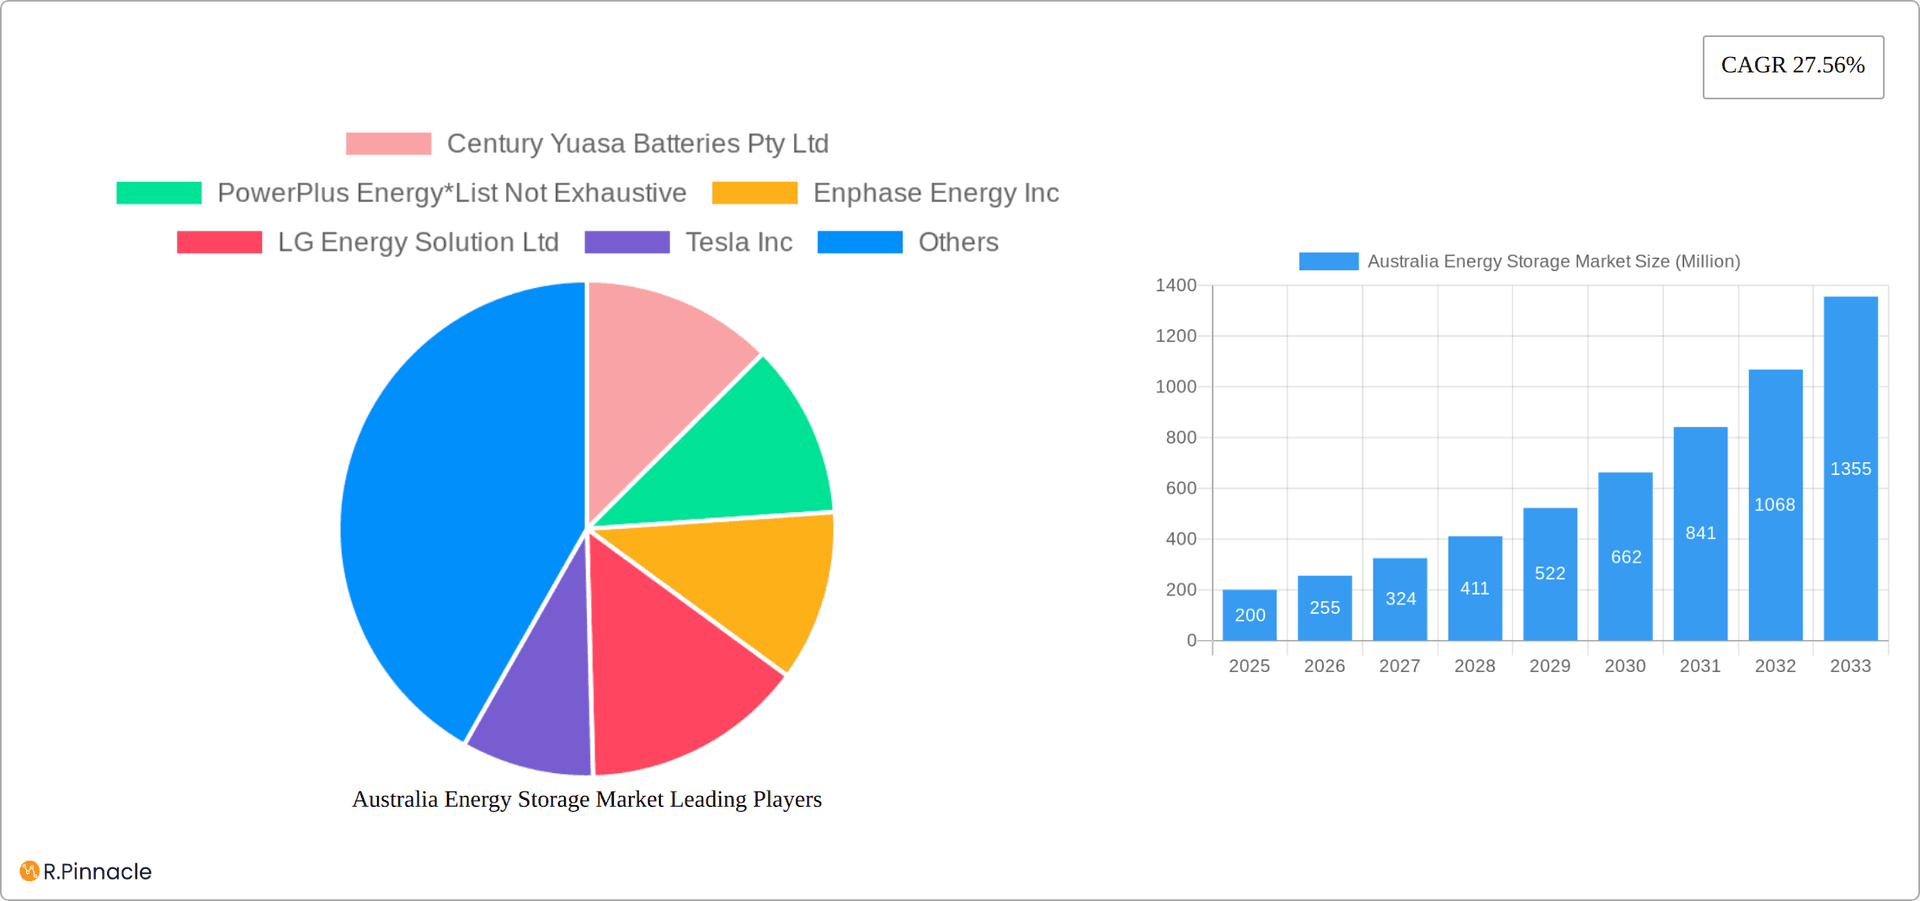
Task: Select the Enphase Energy Inc legend entry
Action: pyautogui.click(x=936, y=192)
